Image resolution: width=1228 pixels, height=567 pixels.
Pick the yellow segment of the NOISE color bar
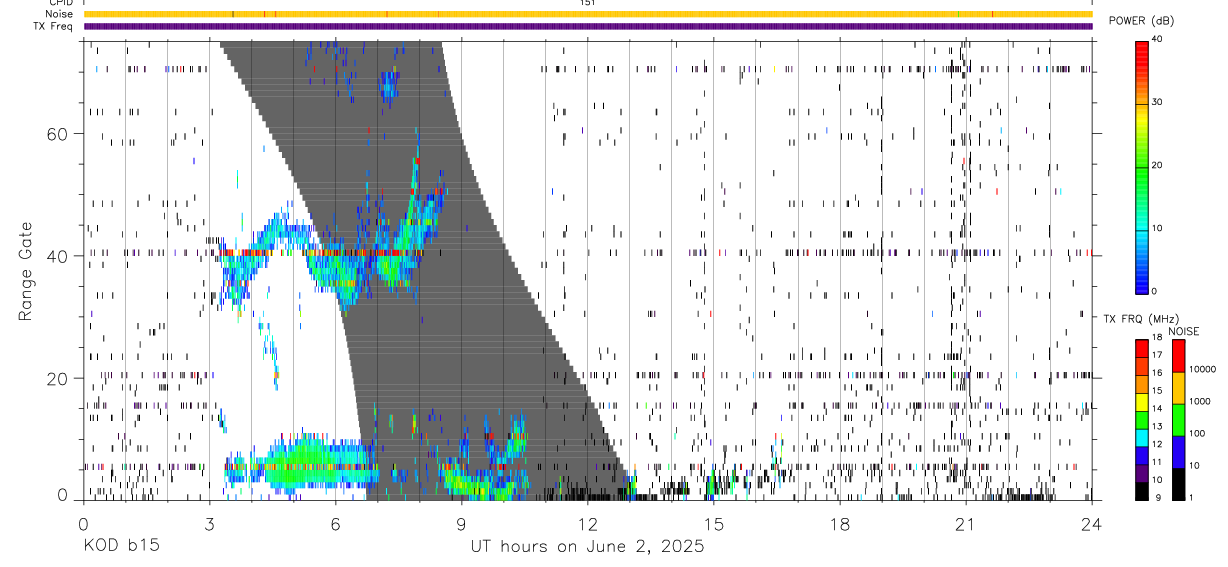pyautogui.click(x=1178, y=388)
